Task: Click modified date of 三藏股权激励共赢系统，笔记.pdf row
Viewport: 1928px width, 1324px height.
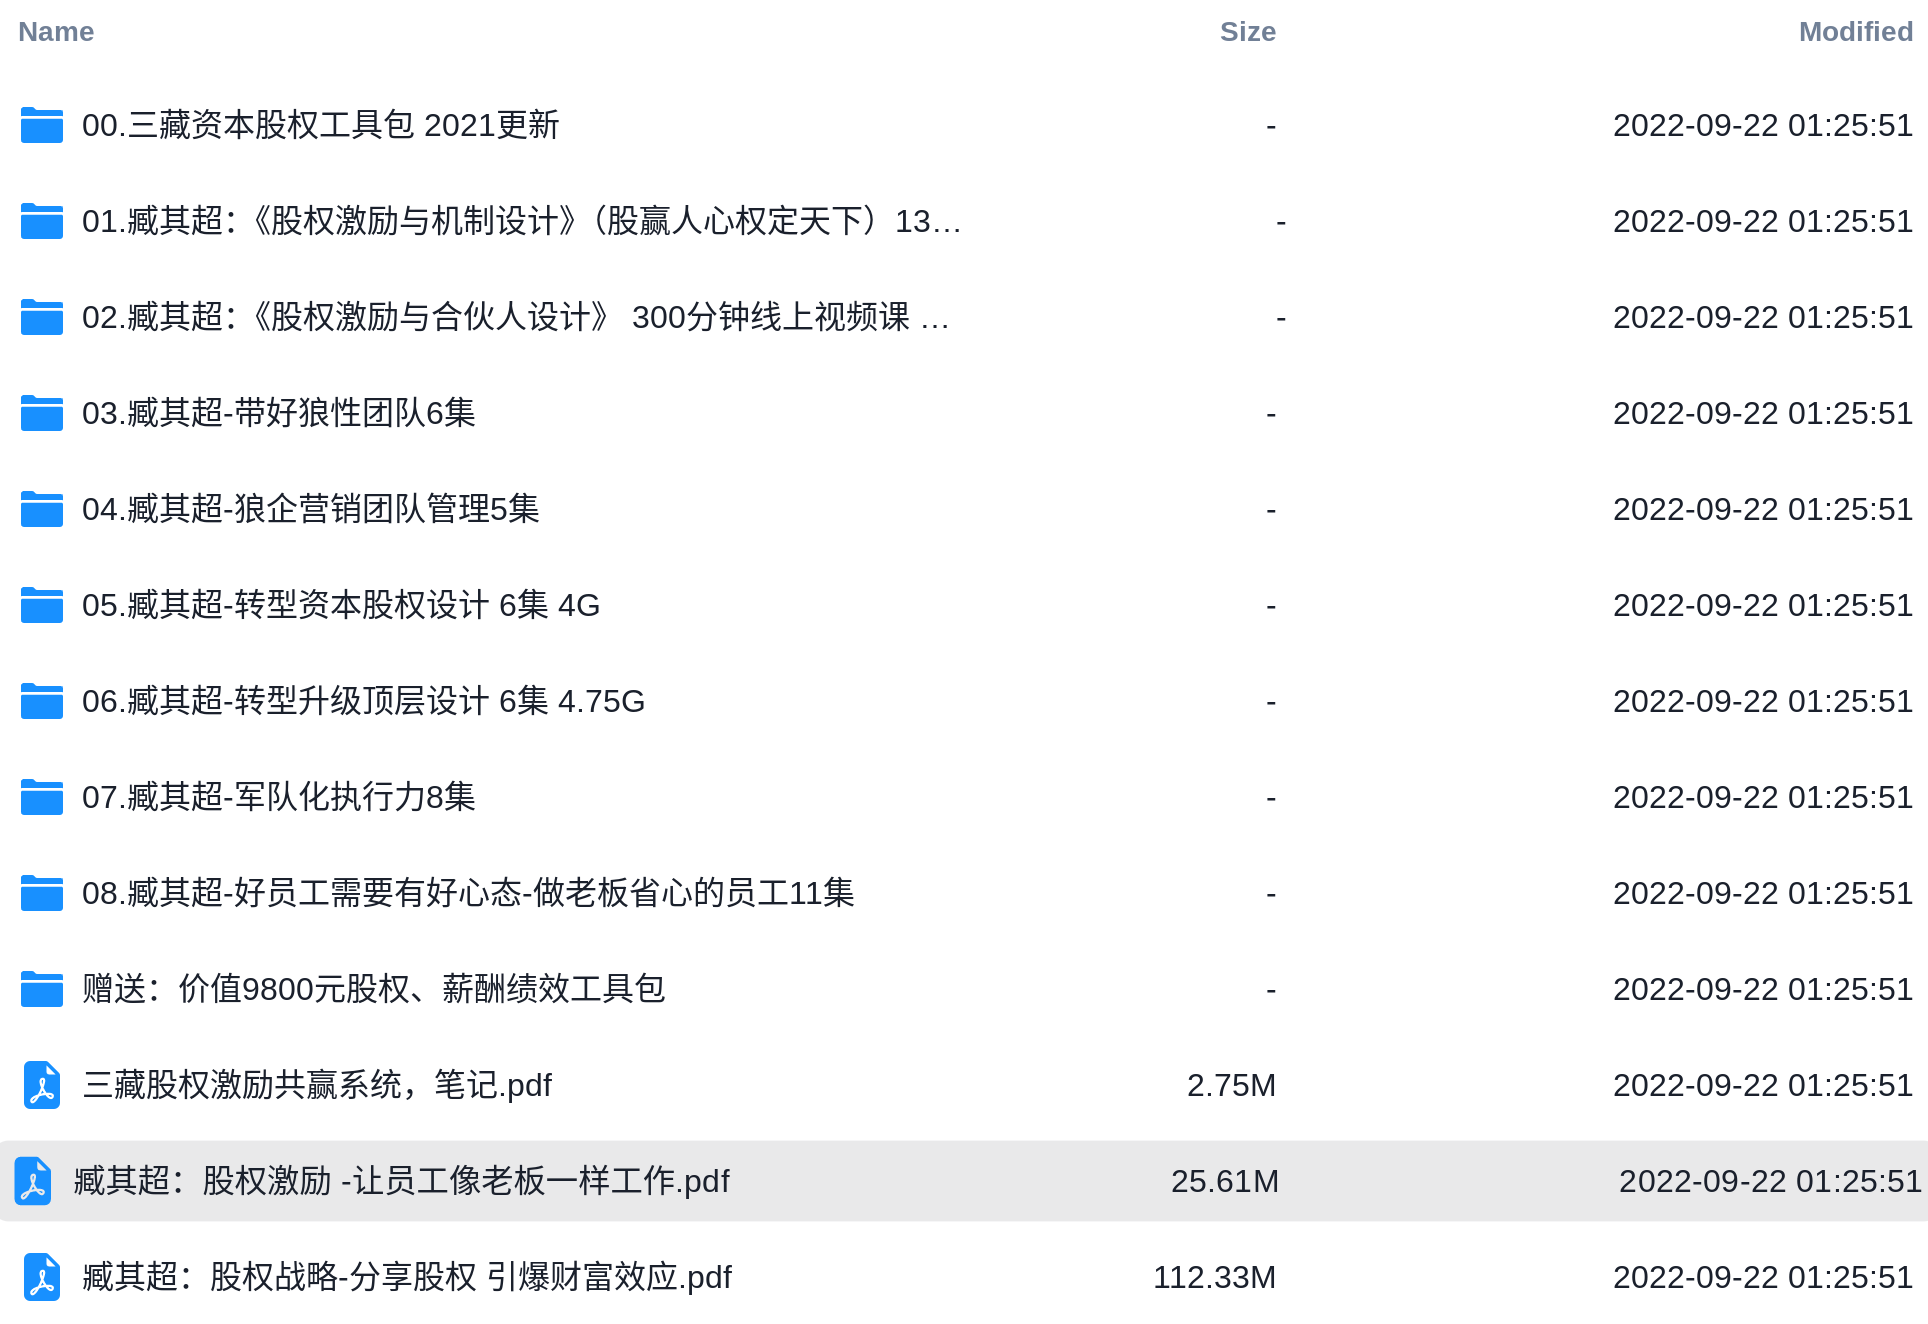Action: tap(1763, 1085)
